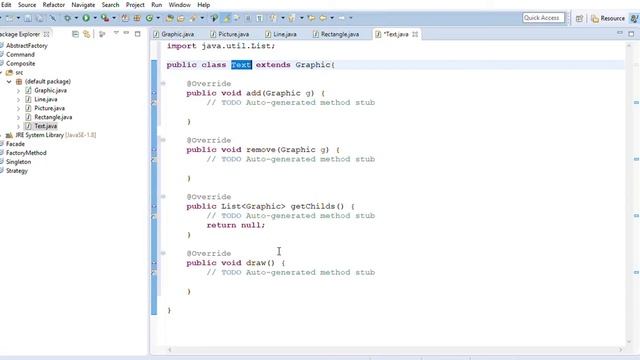Click the Debug bug icon
Image resolution: width=640 pixels, height=360 pixels.
(x=67, y=18)
